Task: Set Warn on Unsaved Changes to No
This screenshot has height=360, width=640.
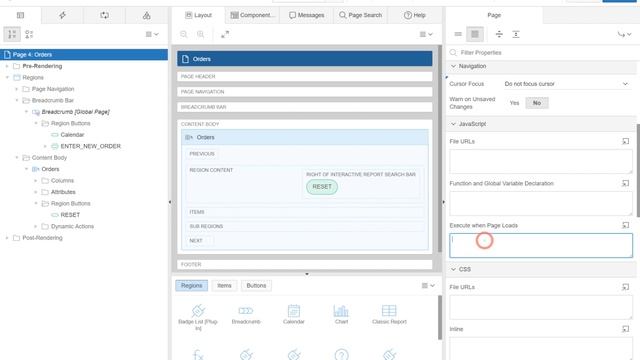Action: click(537, 103)
